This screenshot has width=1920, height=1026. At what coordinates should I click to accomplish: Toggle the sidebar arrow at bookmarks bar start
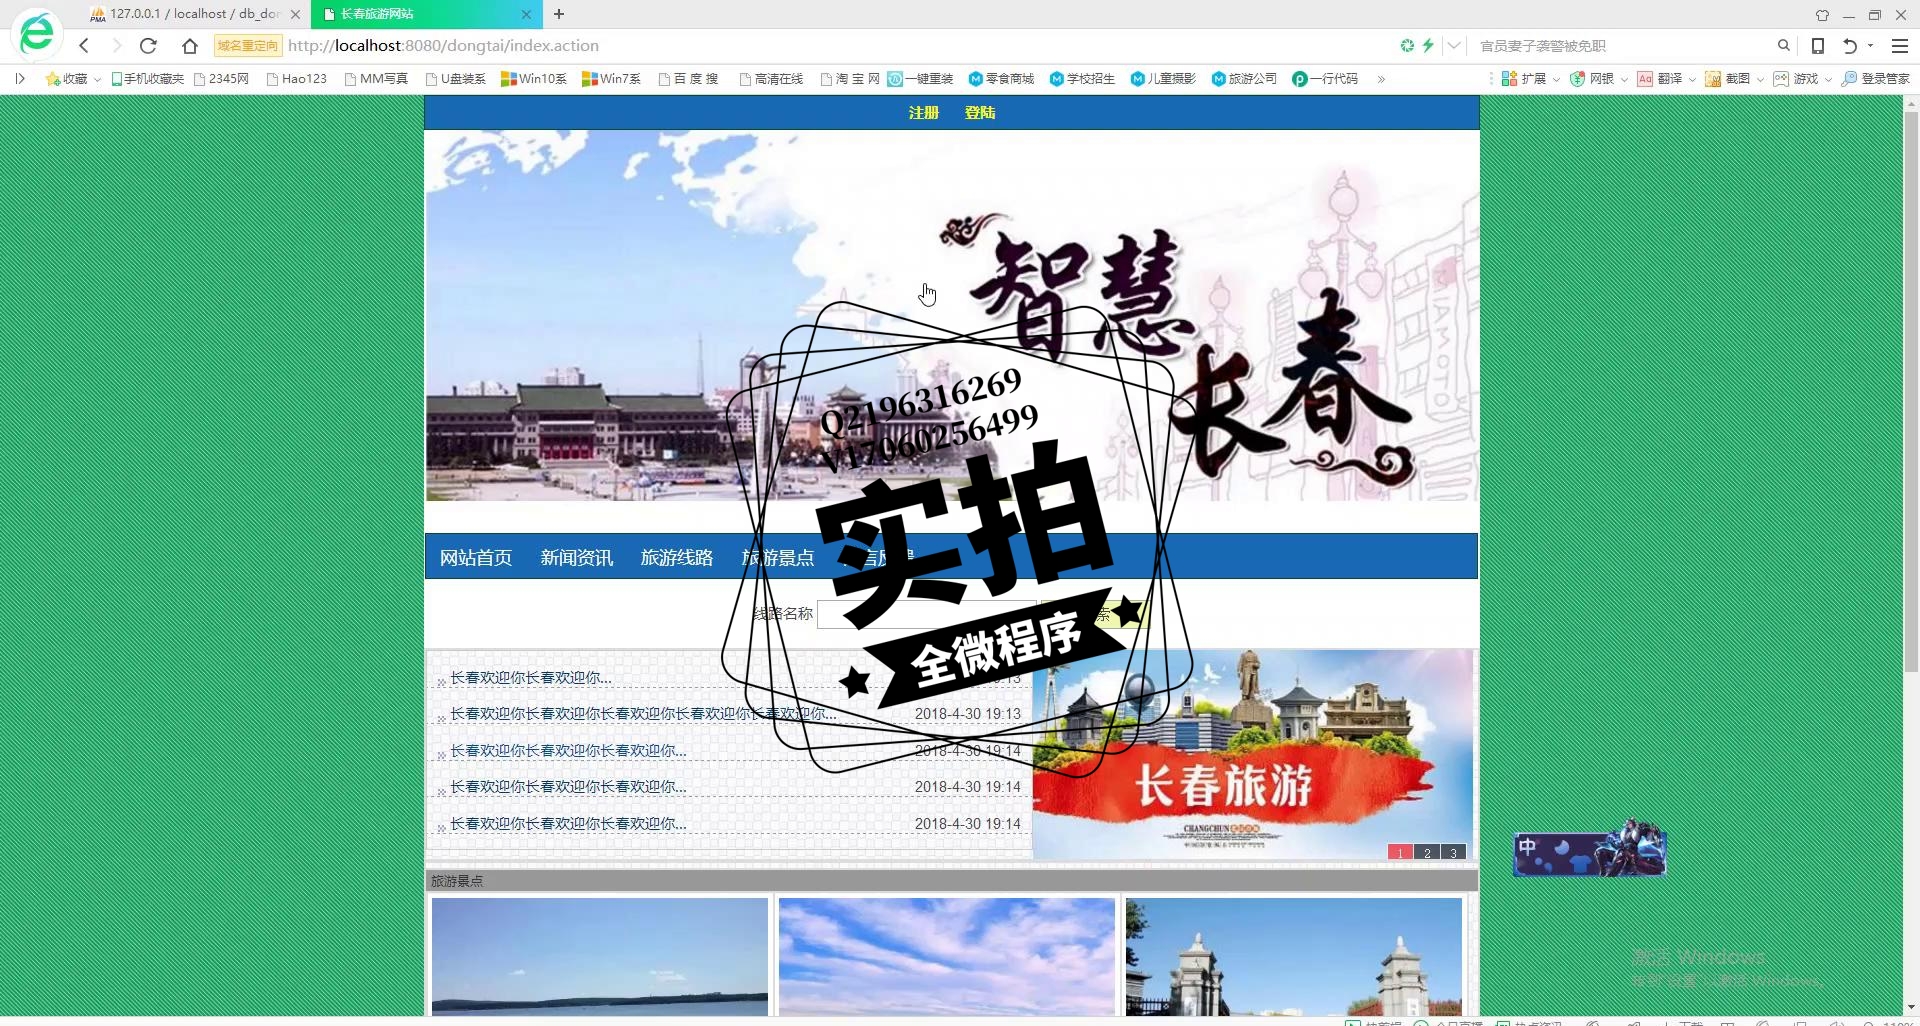click(x=20, y=79)
